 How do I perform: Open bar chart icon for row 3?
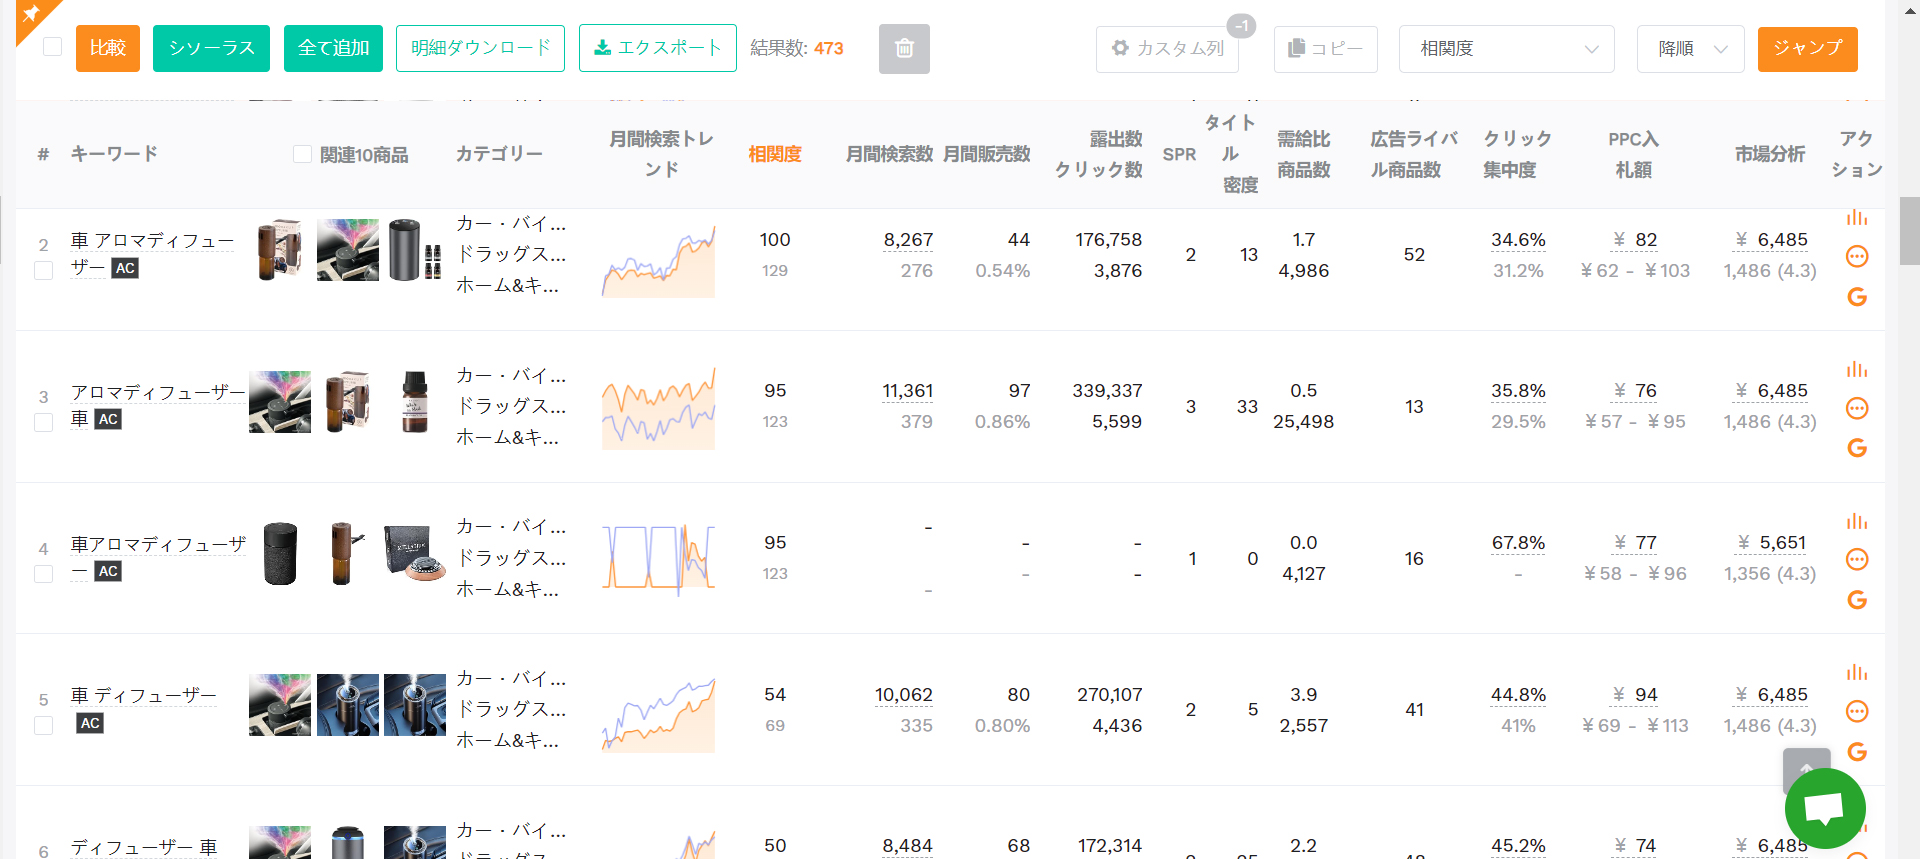point(1857,369)
